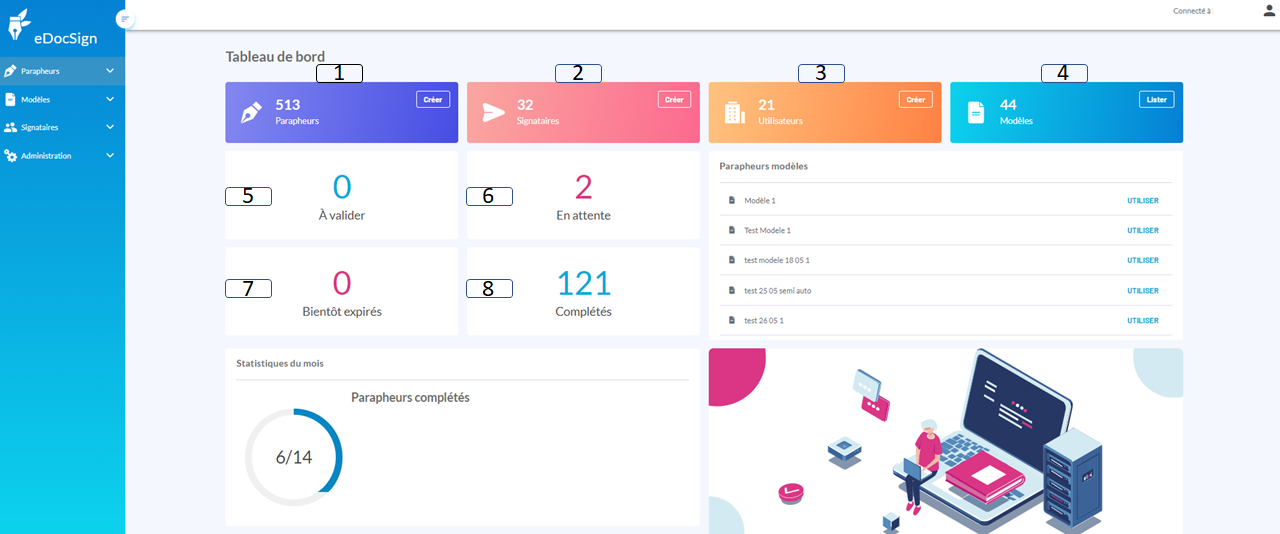This screenshot has width=1280, height=534.
Task: Click UTILISER for test 26 05 1
Action: tap(1143, 320)
